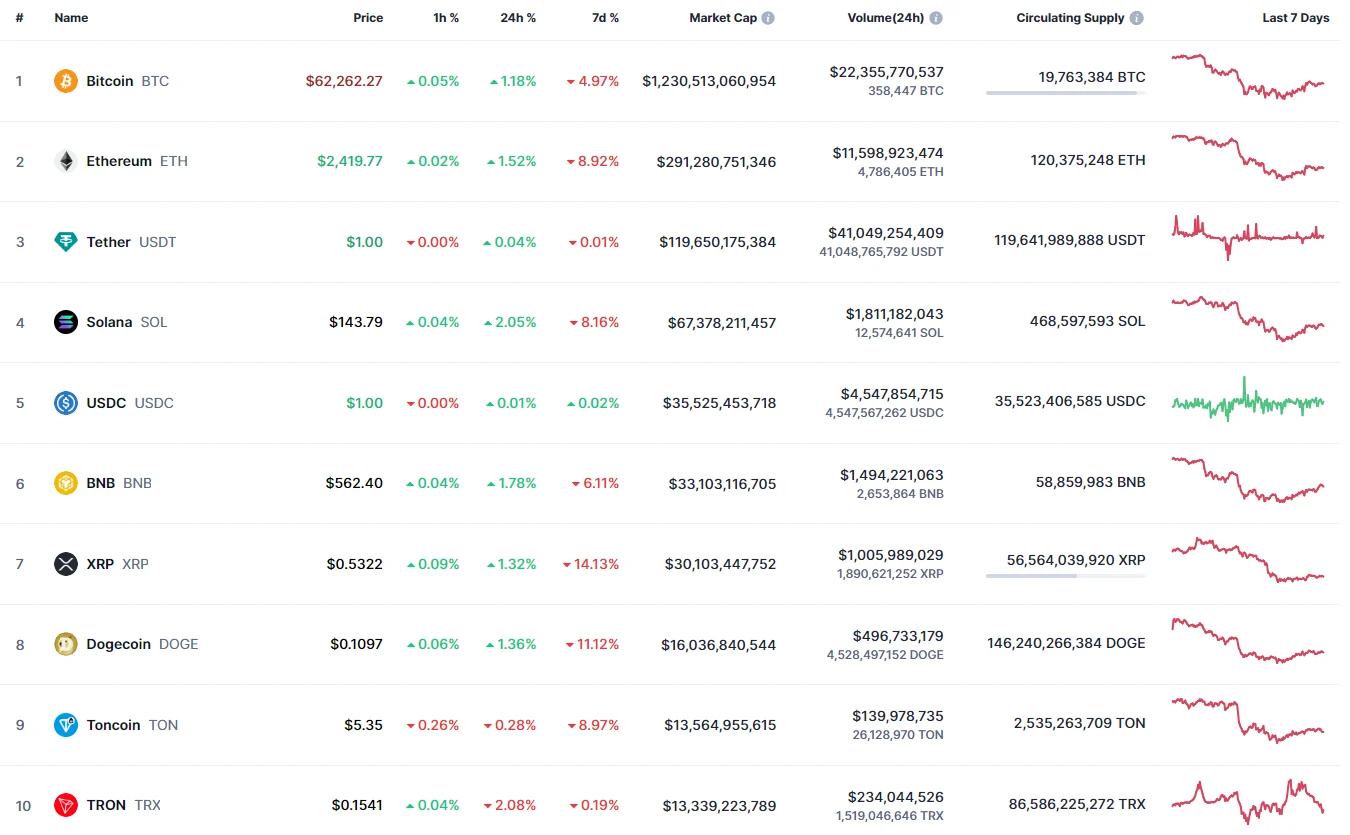
Task: Click the Ethereum diamond logo icon
Action: click(65, 161)
